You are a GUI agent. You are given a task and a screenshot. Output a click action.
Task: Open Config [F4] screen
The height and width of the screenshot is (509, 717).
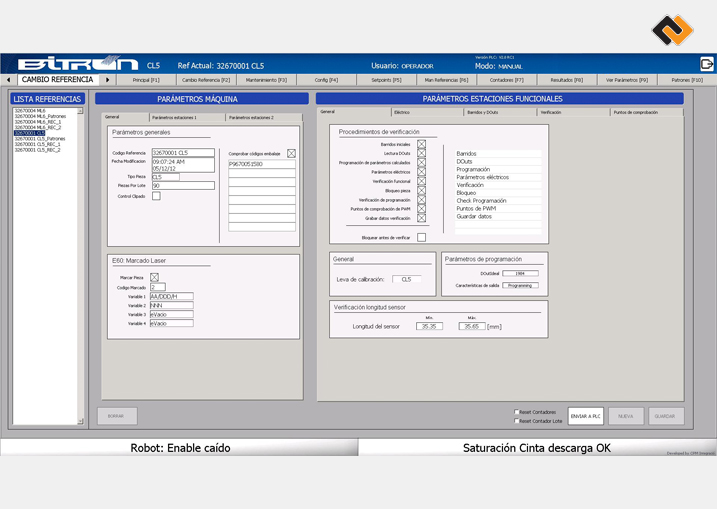(x=326, y=80)
